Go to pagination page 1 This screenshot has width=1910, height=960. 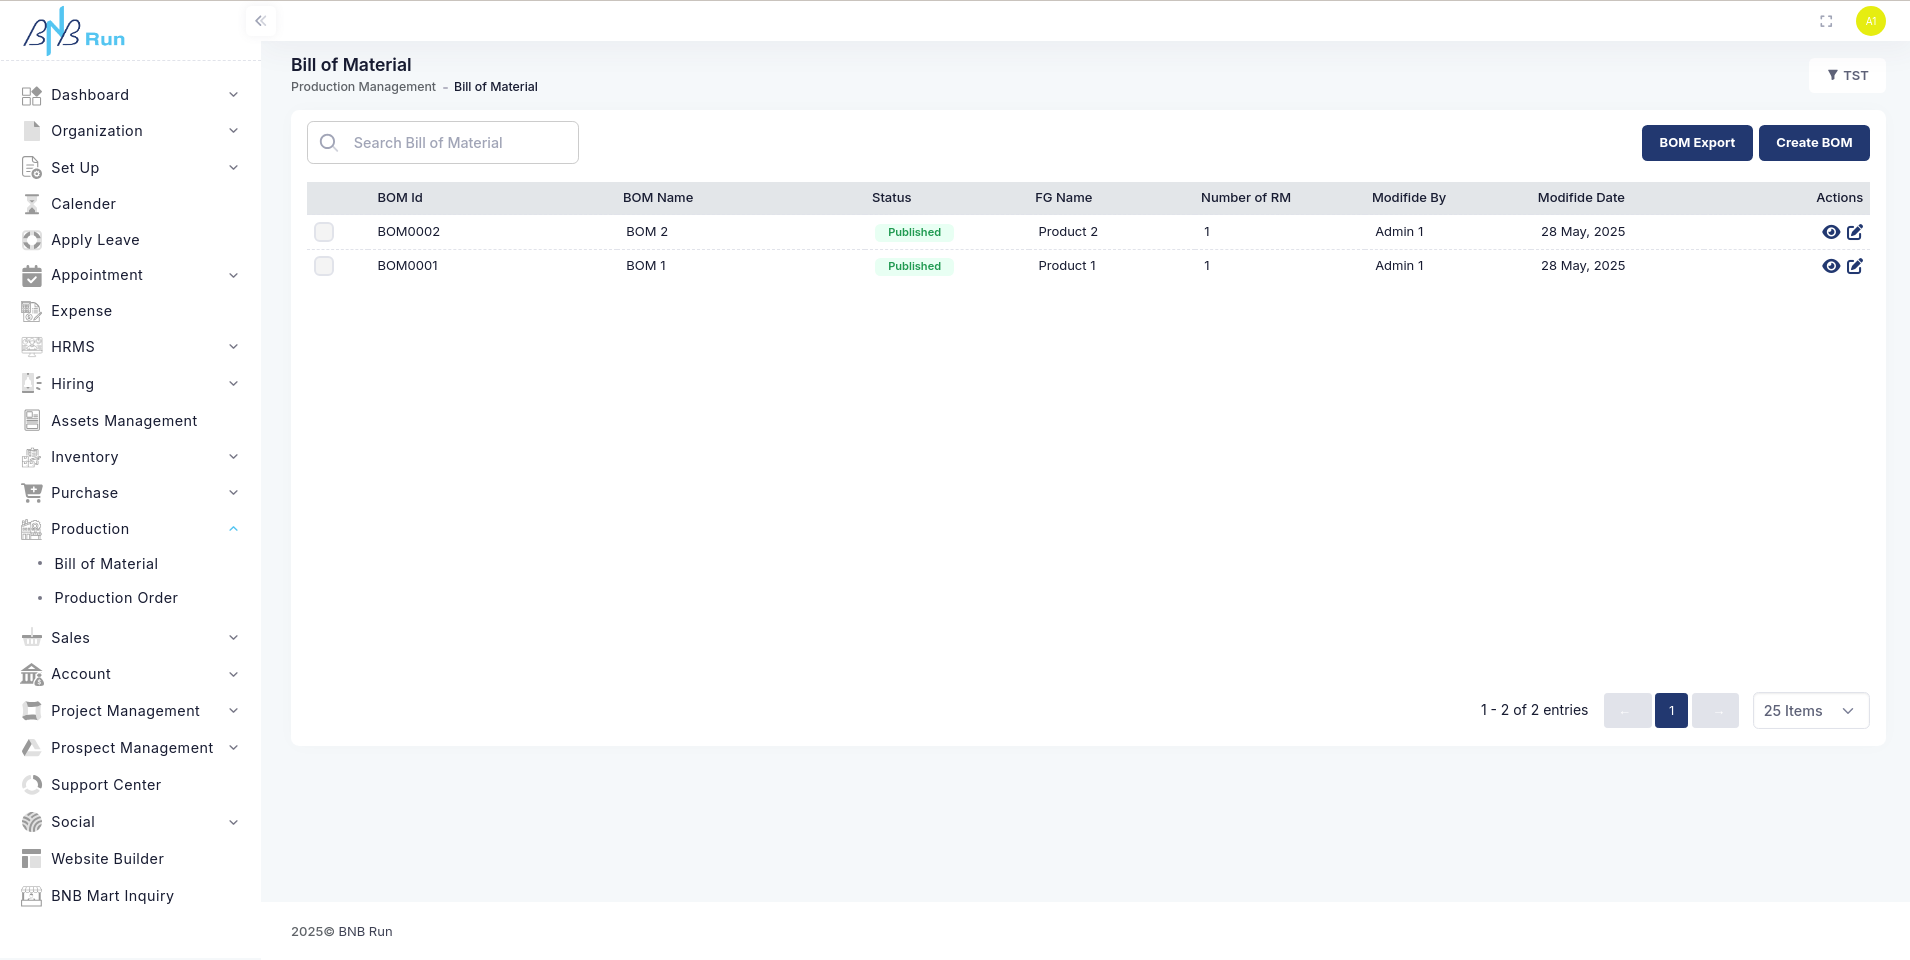(x=1671, y=711)
